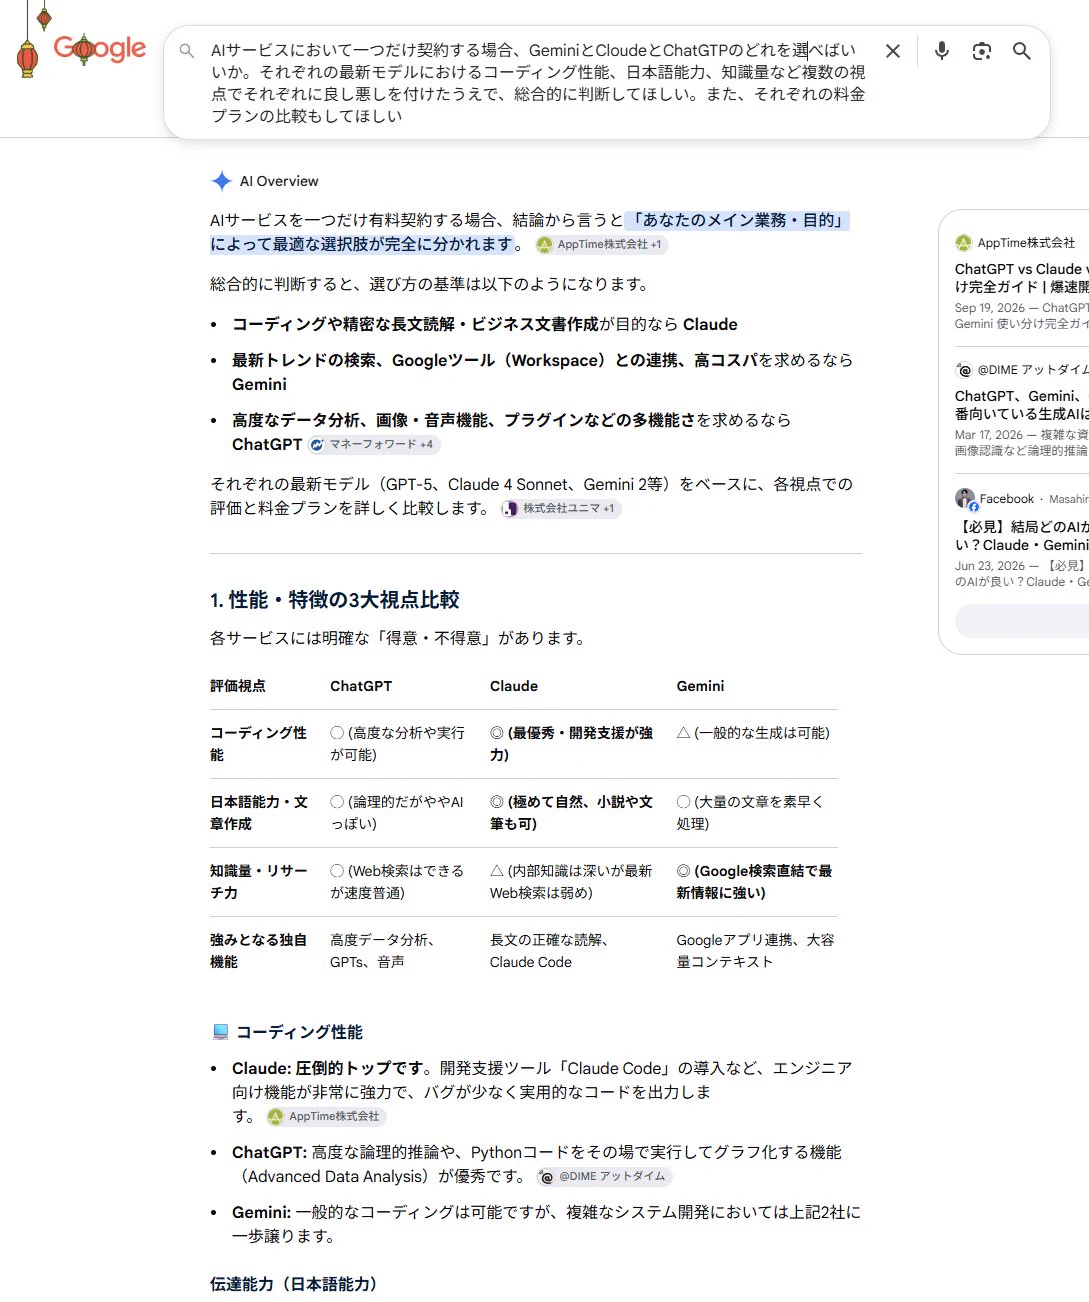Screen dimensions: 1089x1302
Task: Open the 'AppTime株式会社 +1' citation chip
Action: (600, 244)
